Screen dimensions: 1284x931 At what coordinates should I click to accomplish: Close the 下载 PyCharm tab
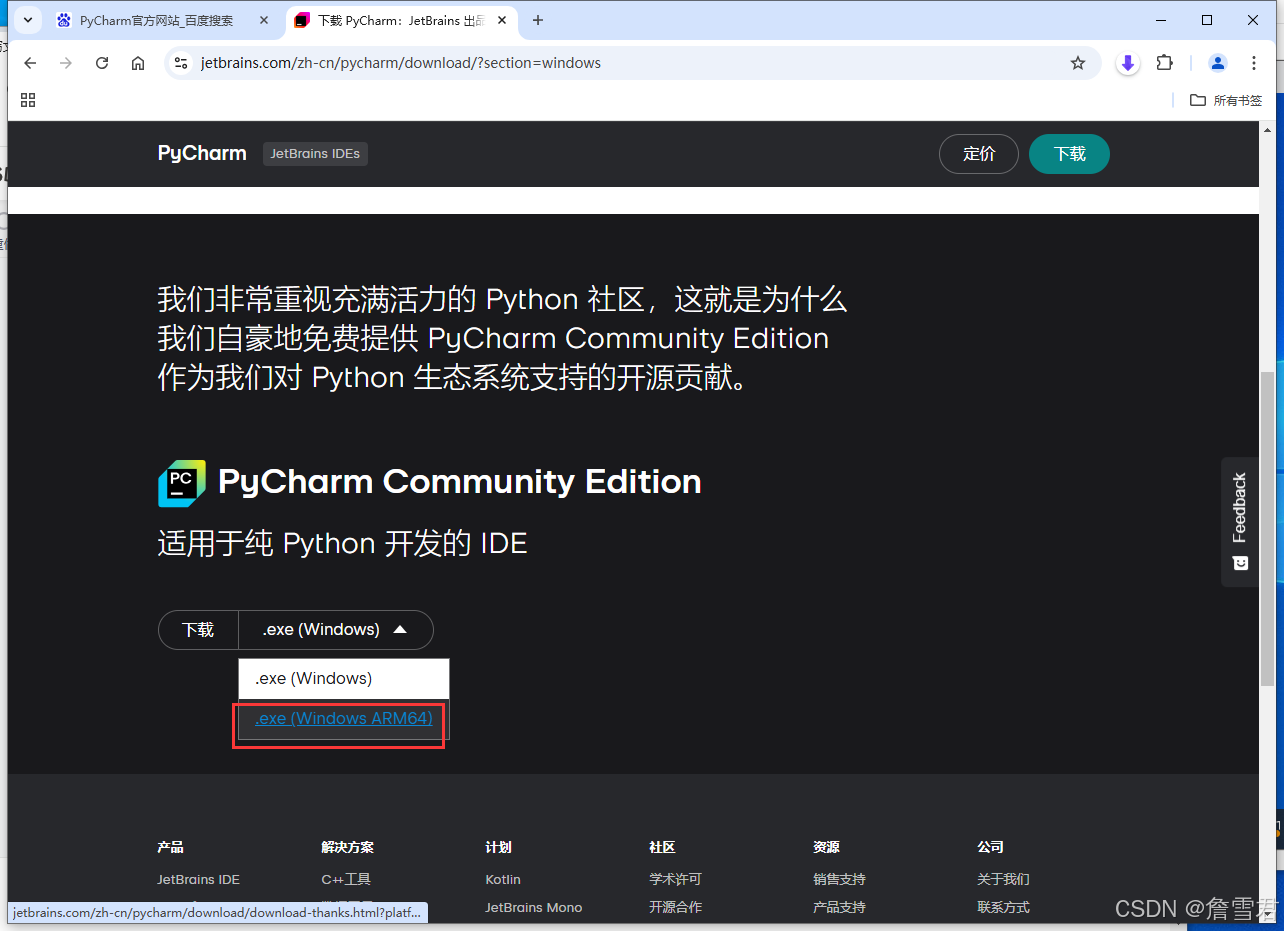tap(502, 20)
